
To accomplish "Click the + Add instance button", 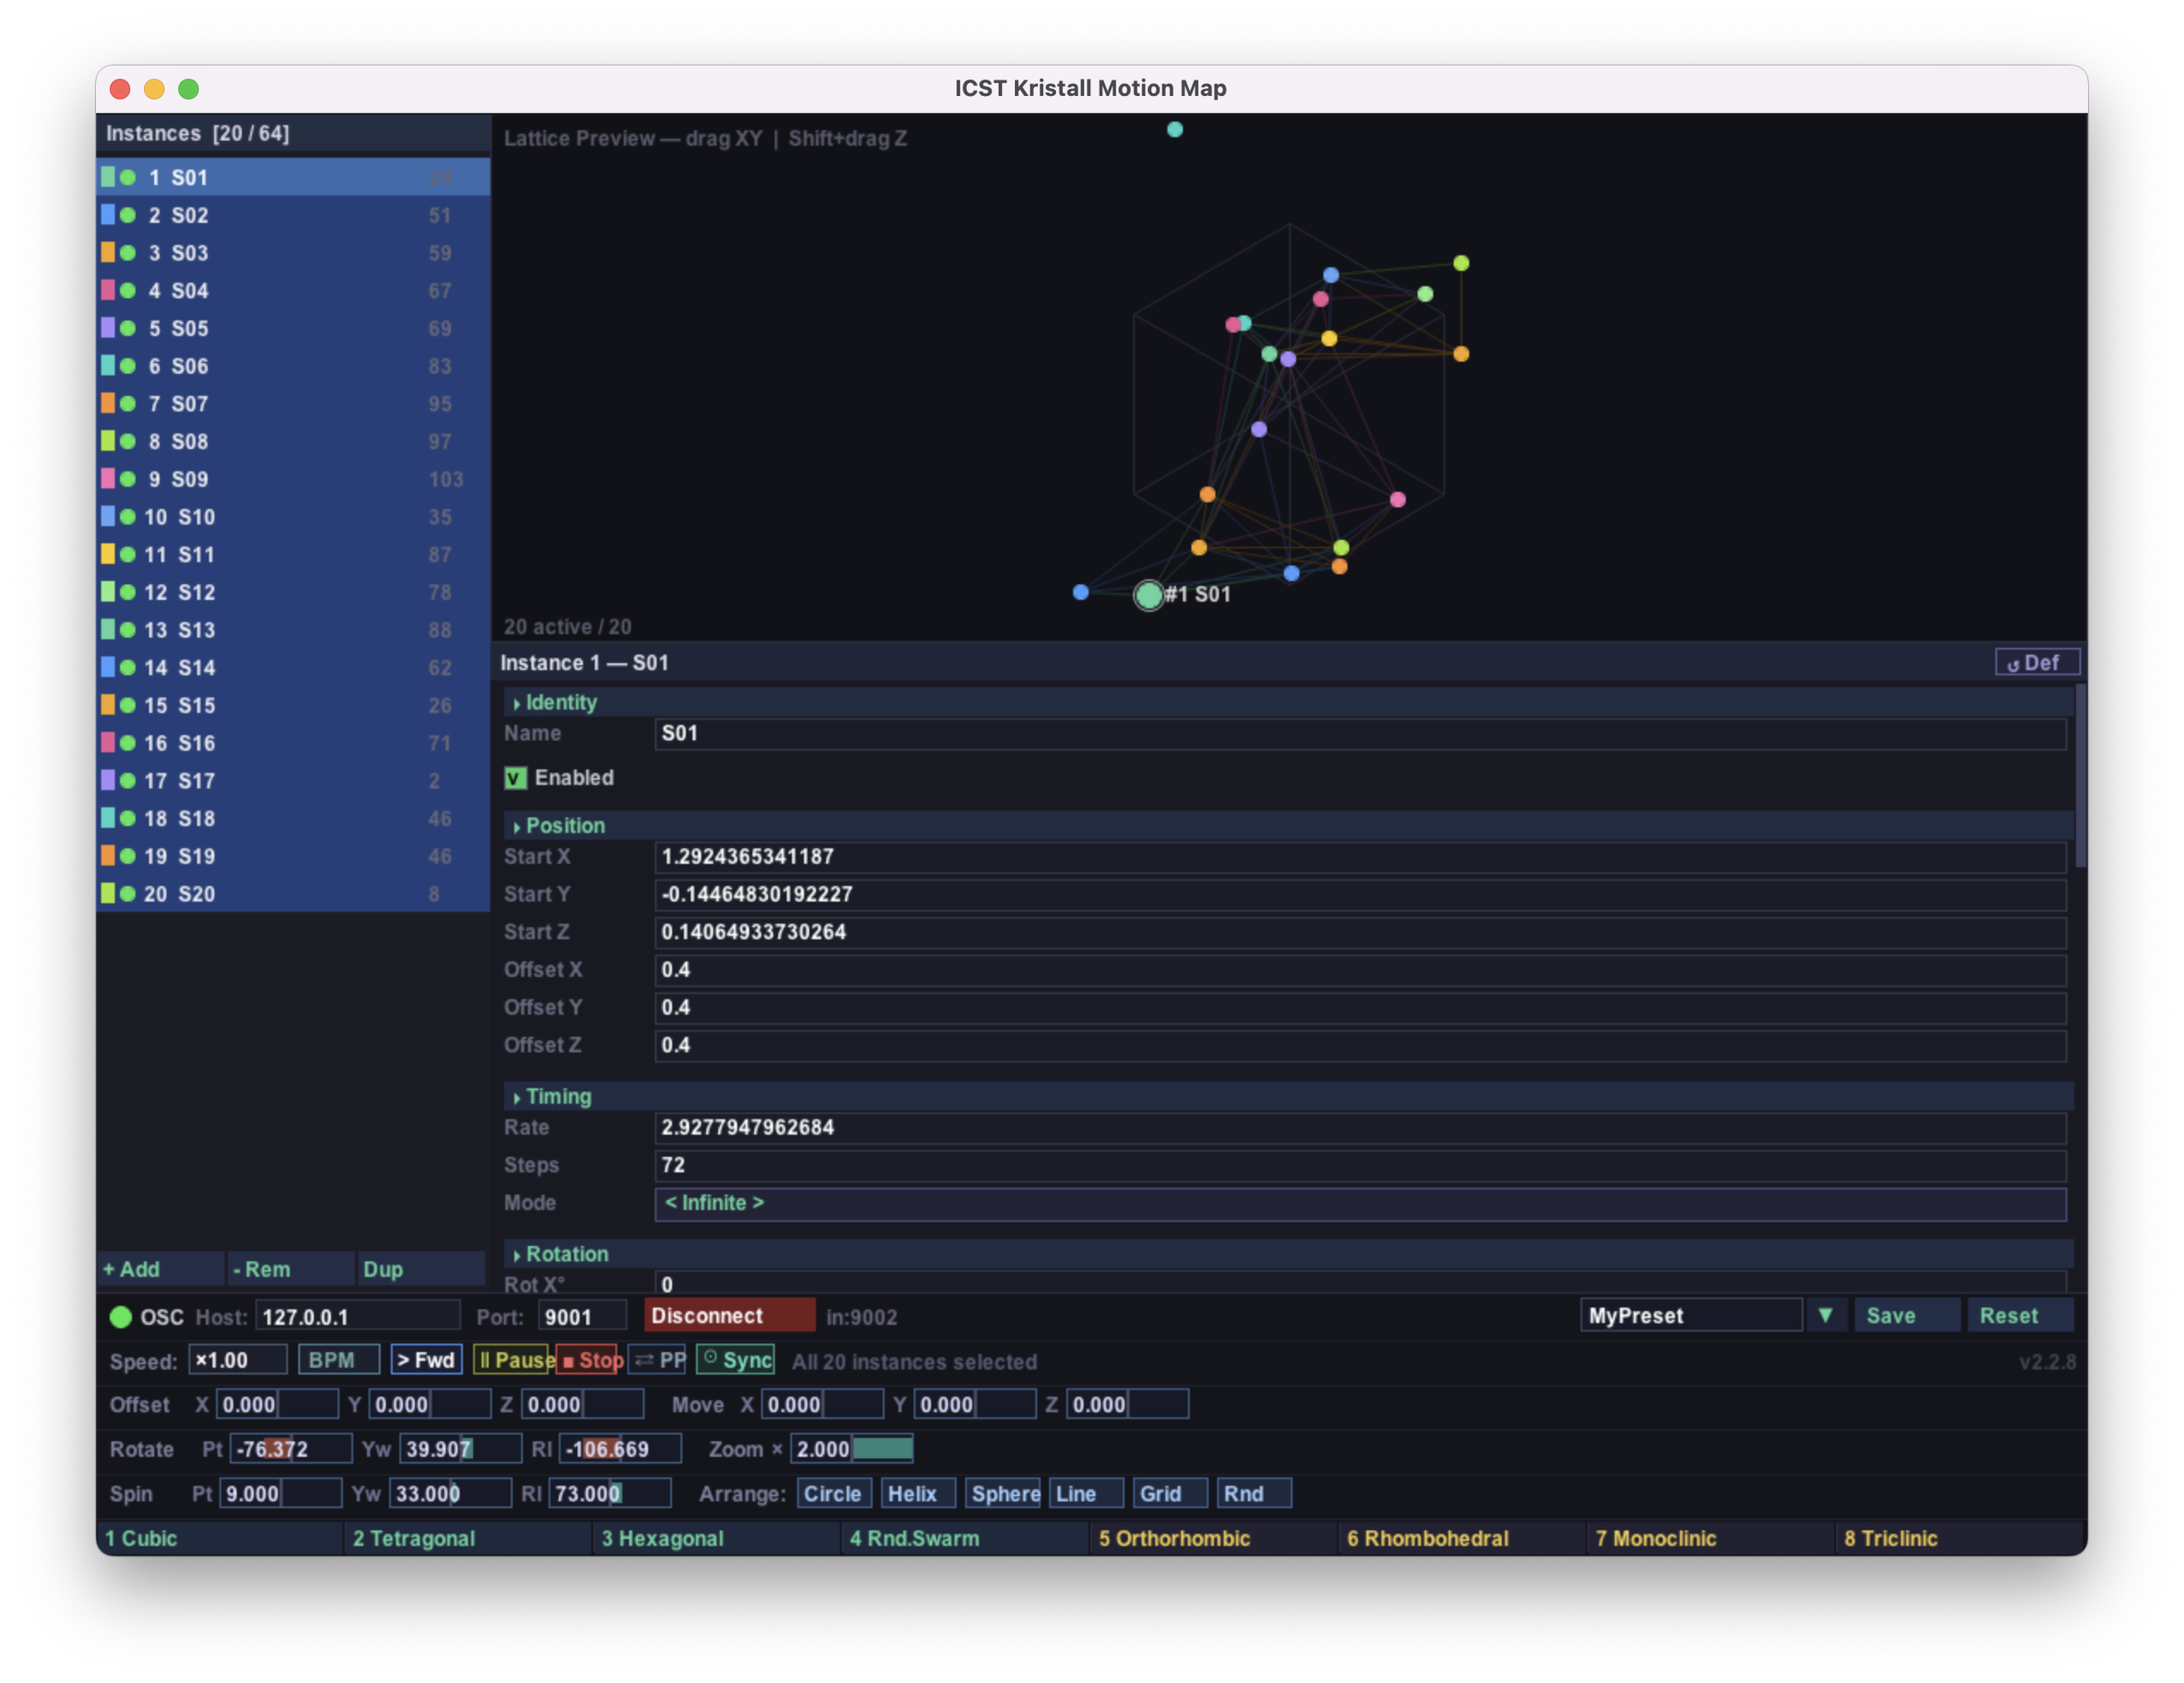I will [x=161, y=1269].
